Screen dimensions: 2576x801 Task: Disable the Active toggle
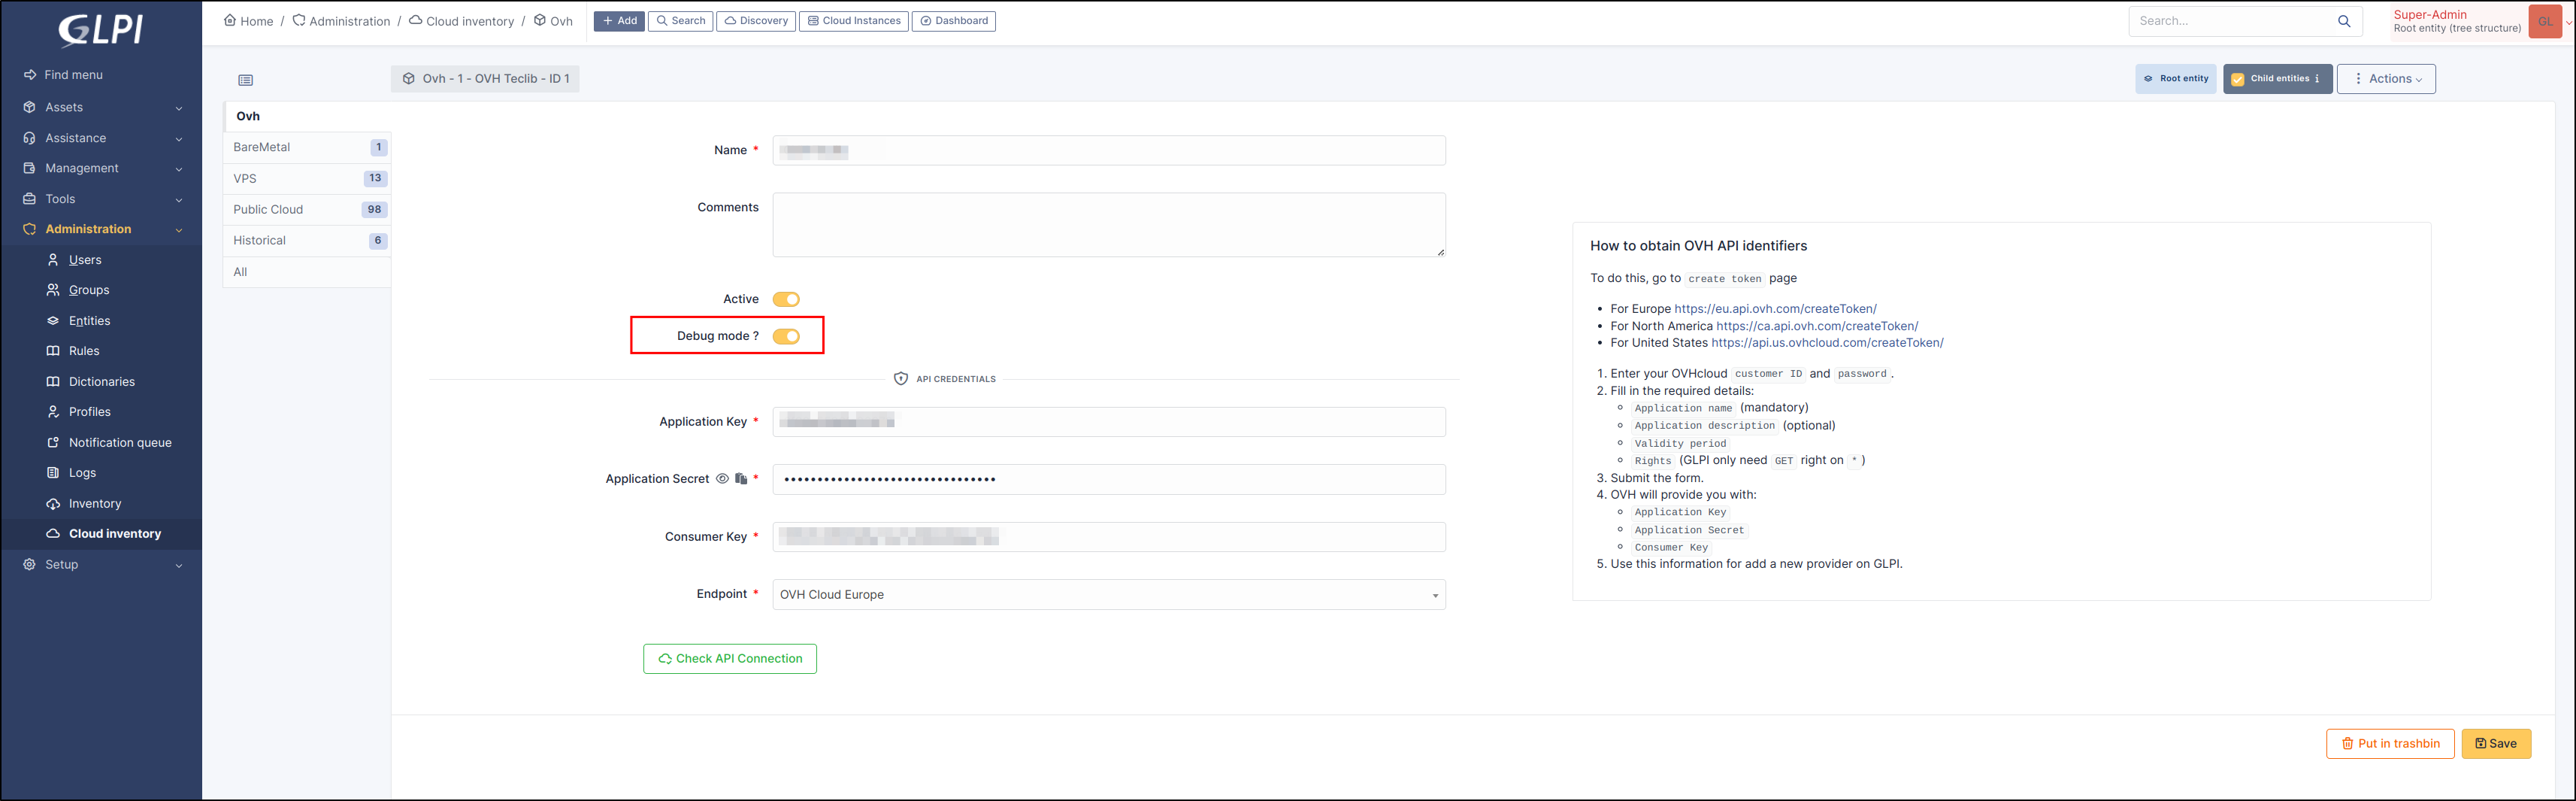786,299
